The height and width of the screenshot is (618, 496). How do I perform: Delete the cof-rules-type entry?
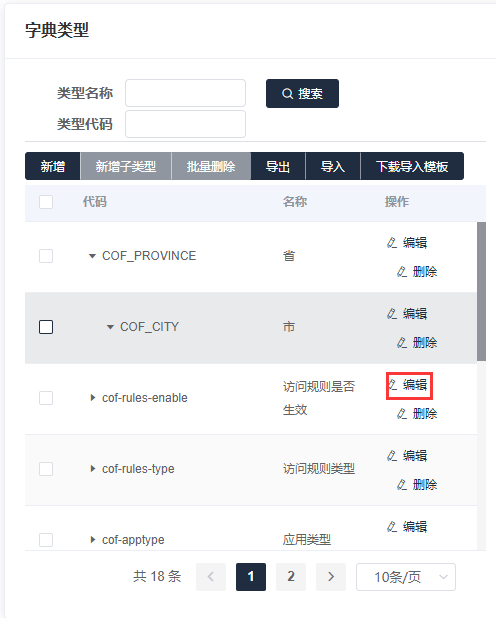click(x=417, y=484)
